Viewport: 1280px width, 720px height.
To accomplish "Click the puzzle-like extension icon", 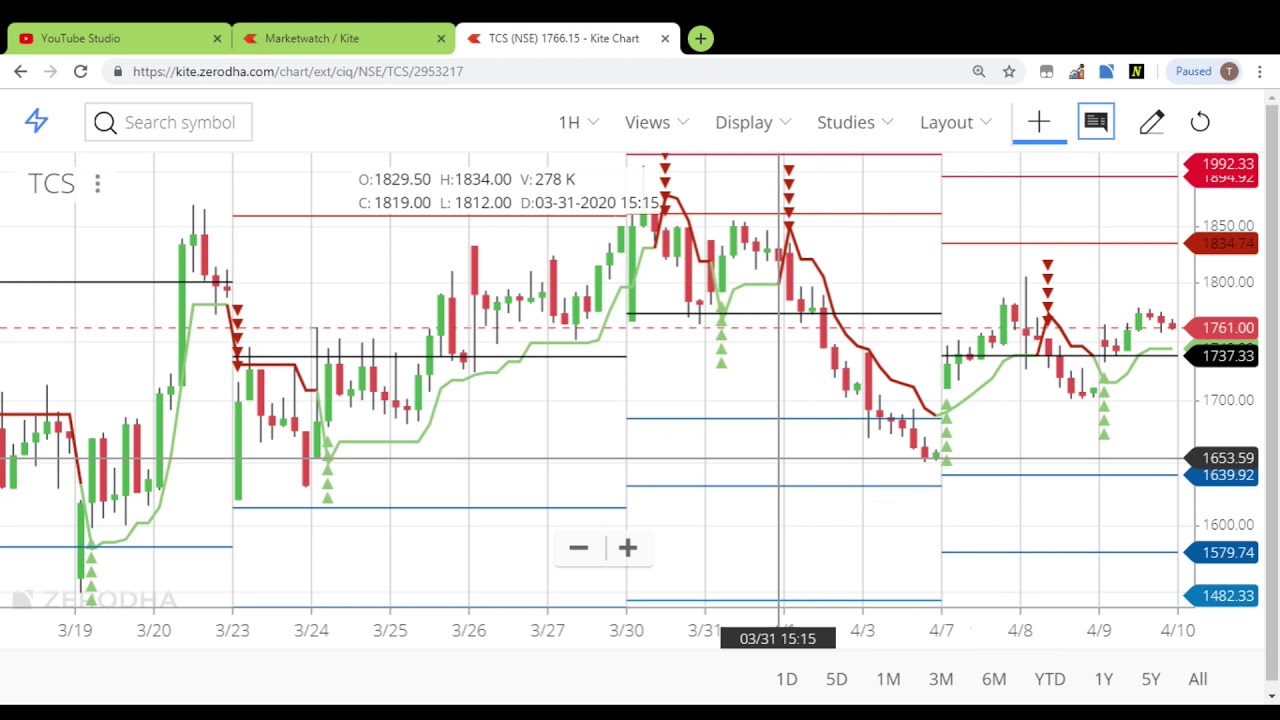I will point(1077,71).
